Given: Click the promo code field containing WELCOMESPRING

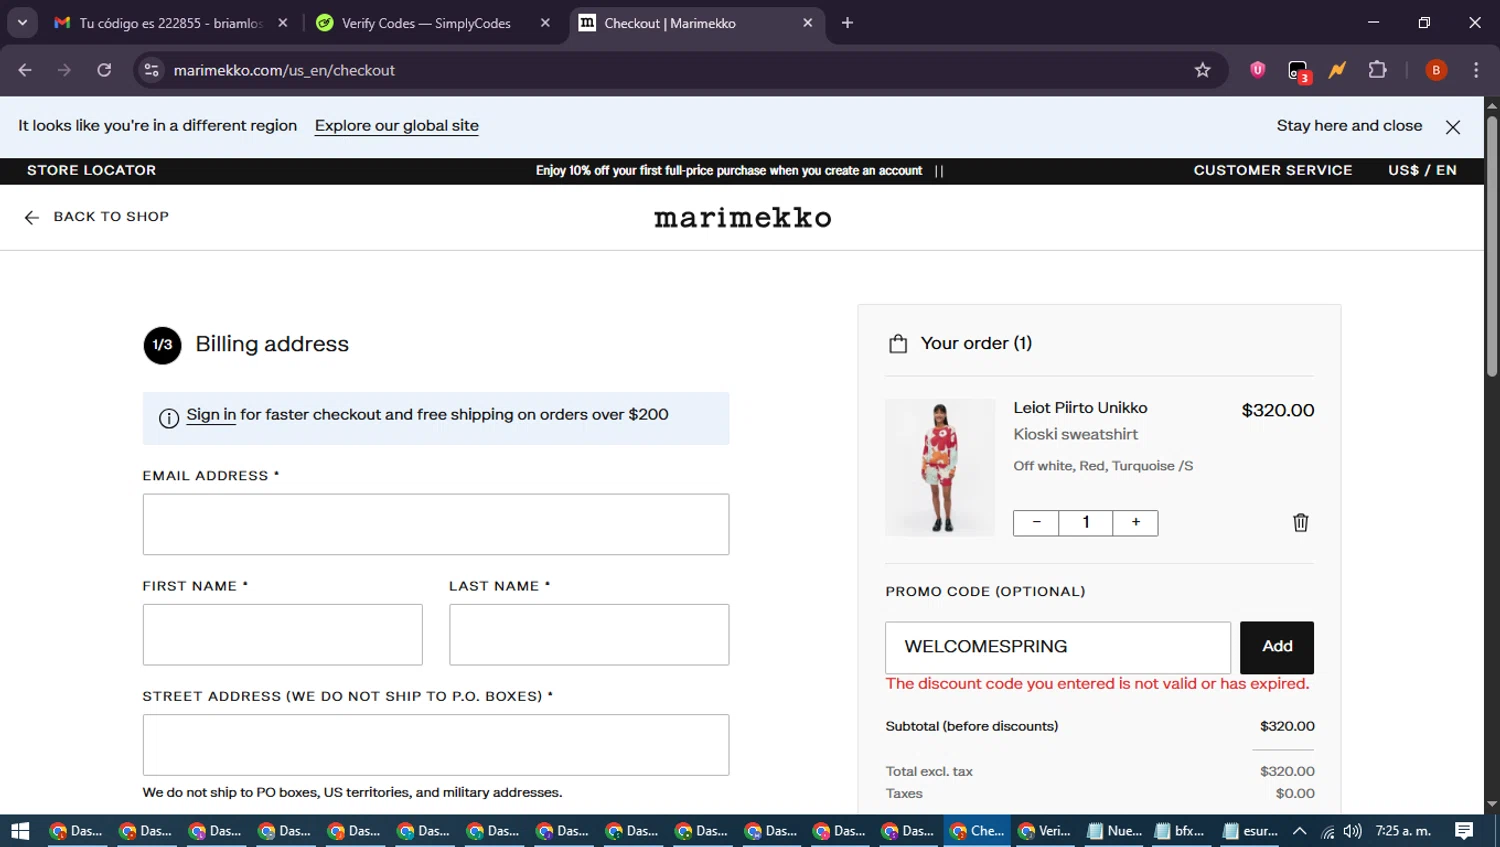Looking at the screenshot, I should pos(1058,647).
